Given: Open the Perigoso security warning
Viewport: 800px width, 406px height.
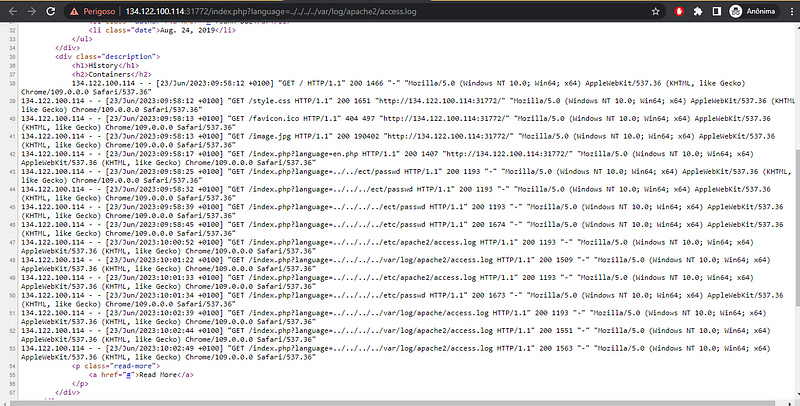Looking at the screenshot, I should point(92,11).
